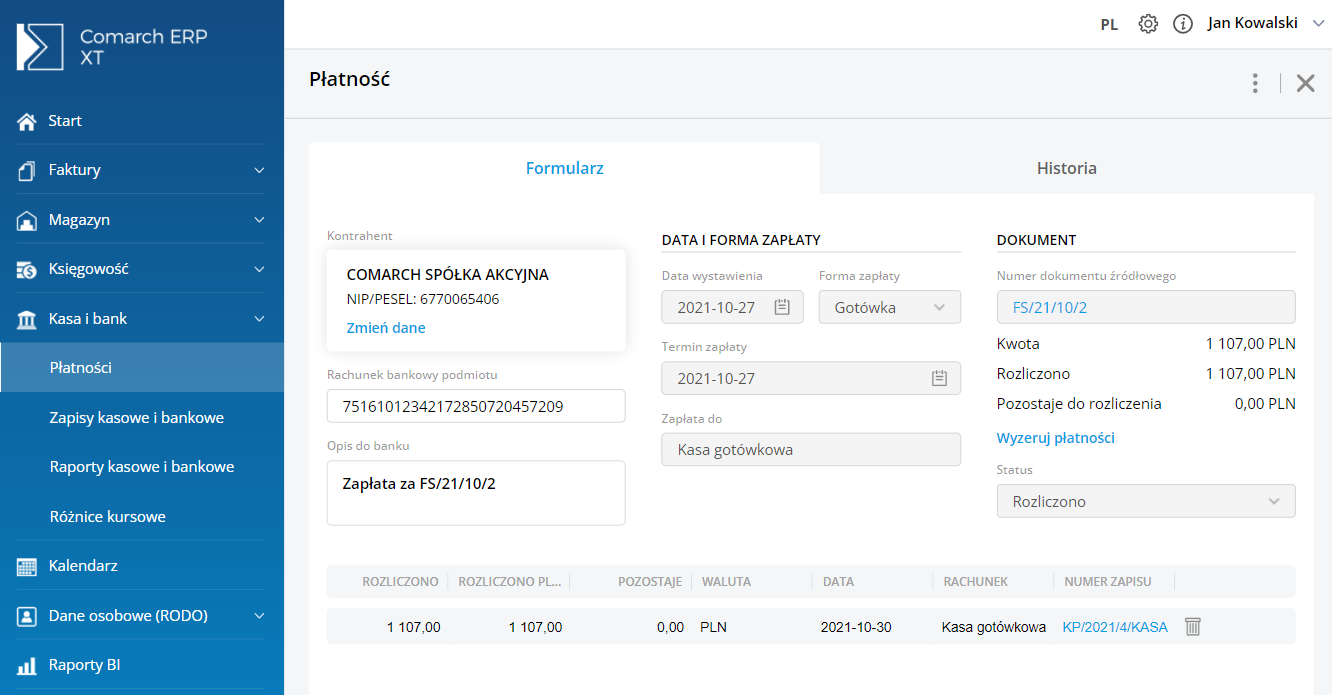Open the Start home icon
This screenshot has width=1332, height=695.
(x=27, y=121)
